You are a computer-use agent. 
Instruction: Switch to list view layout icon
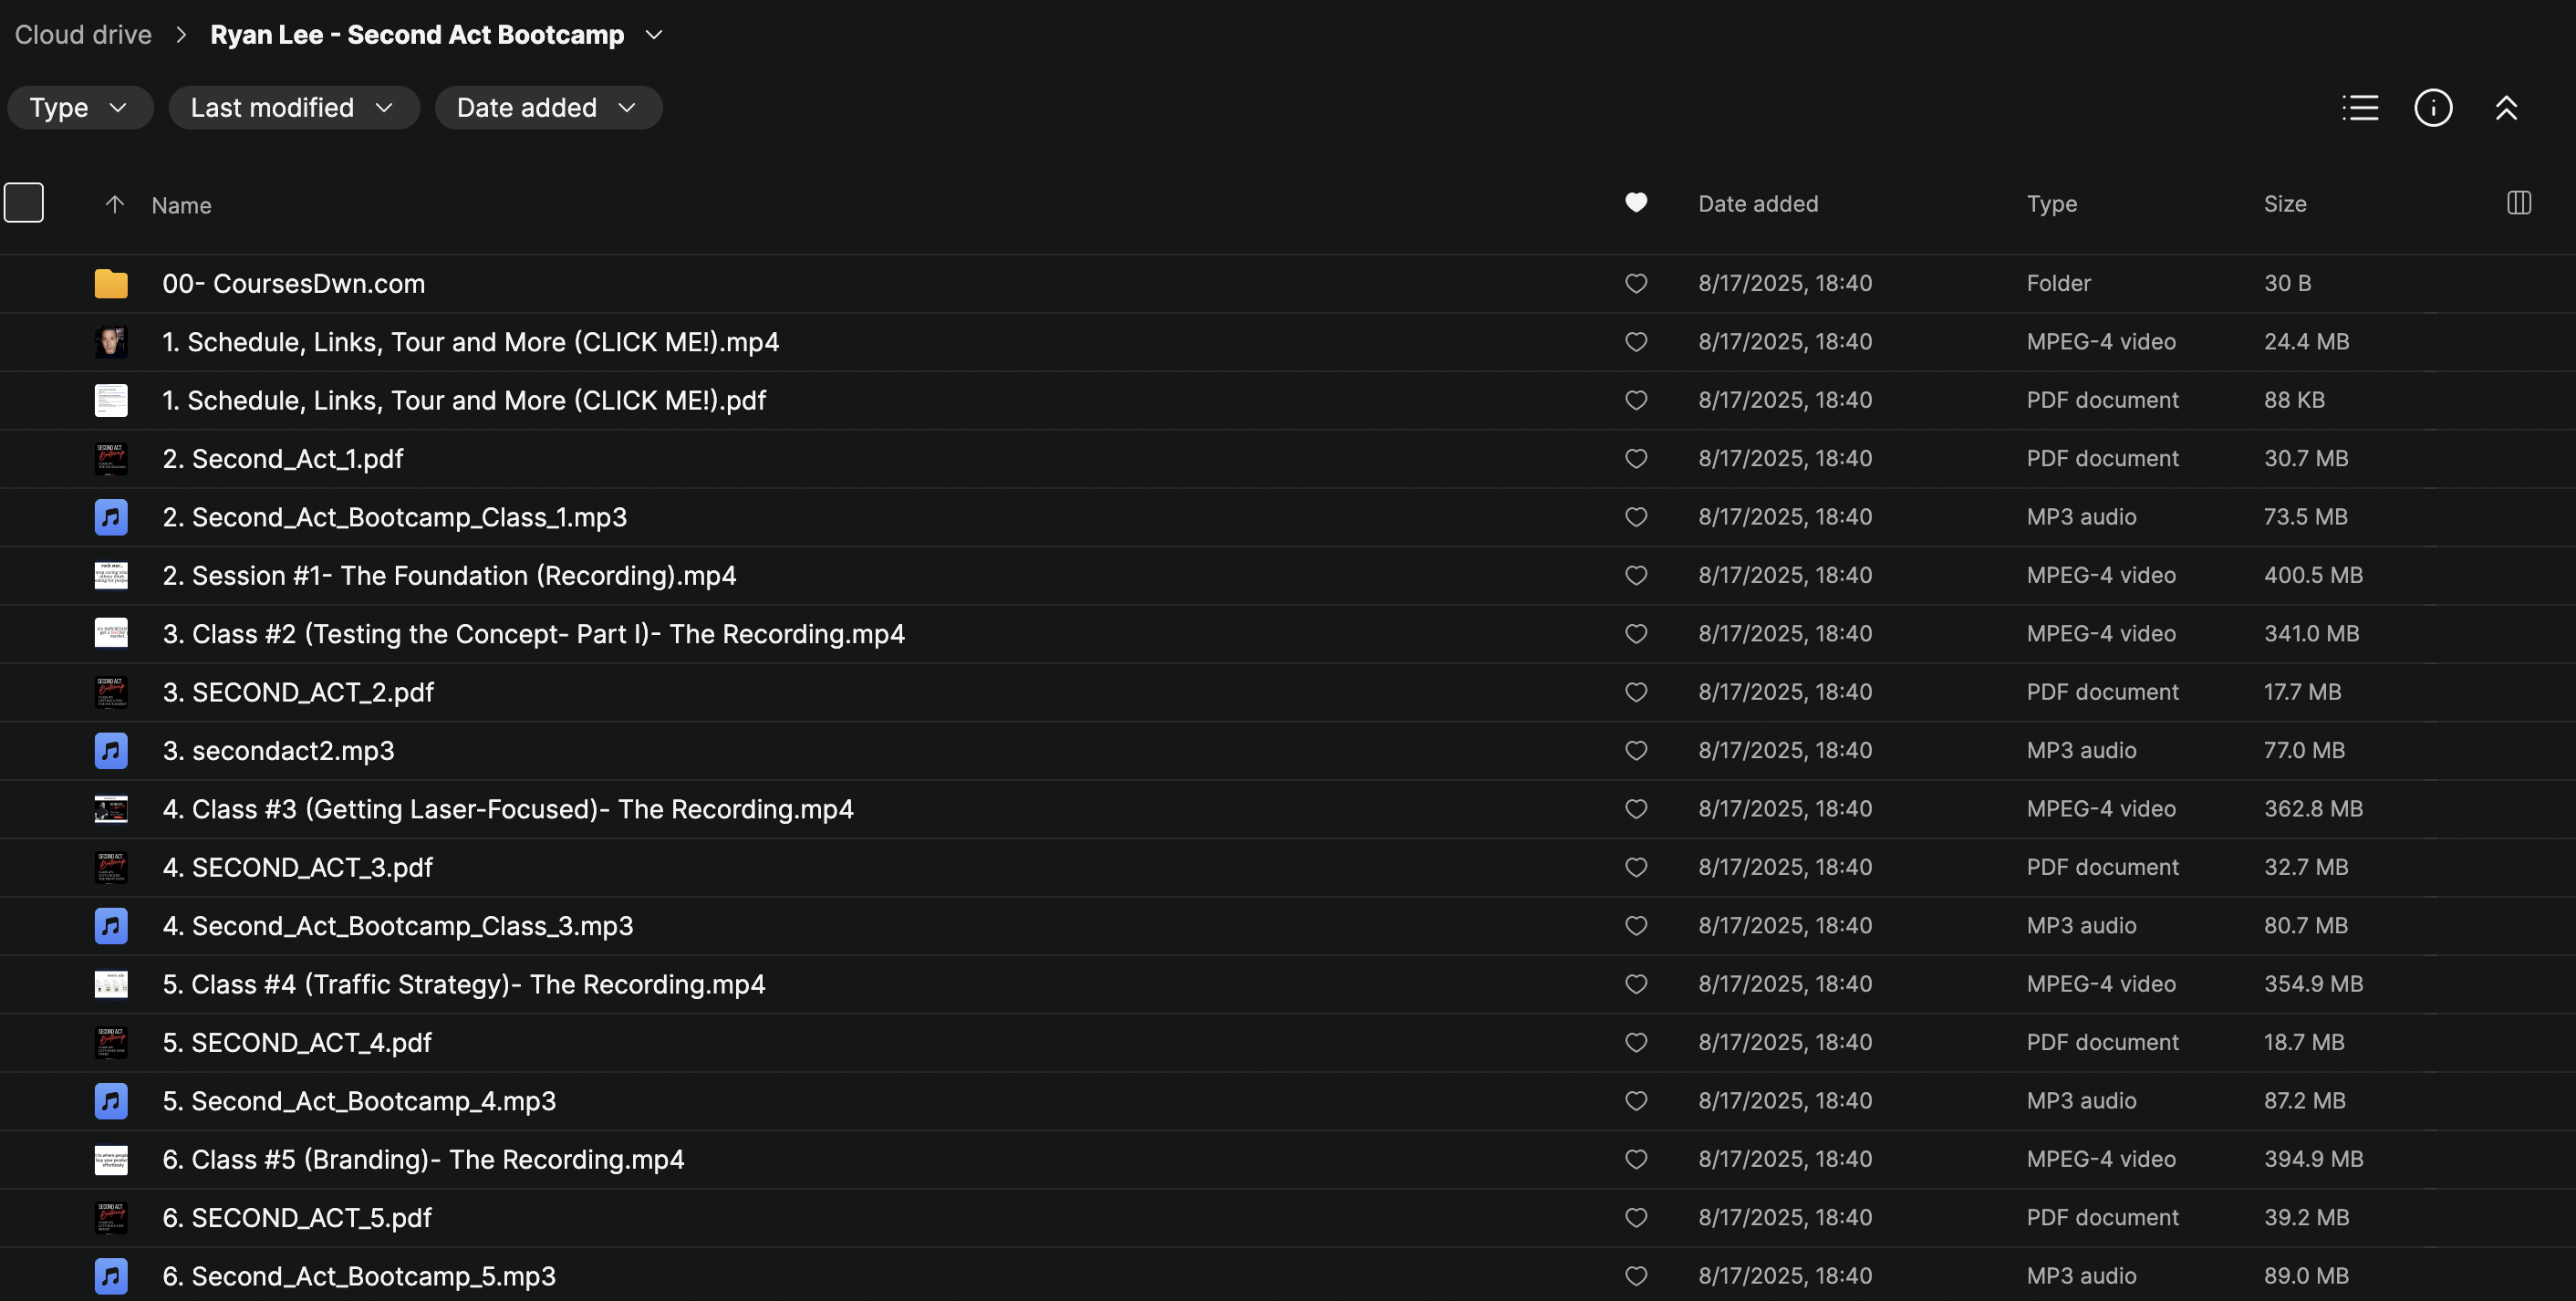[2360, 108]
